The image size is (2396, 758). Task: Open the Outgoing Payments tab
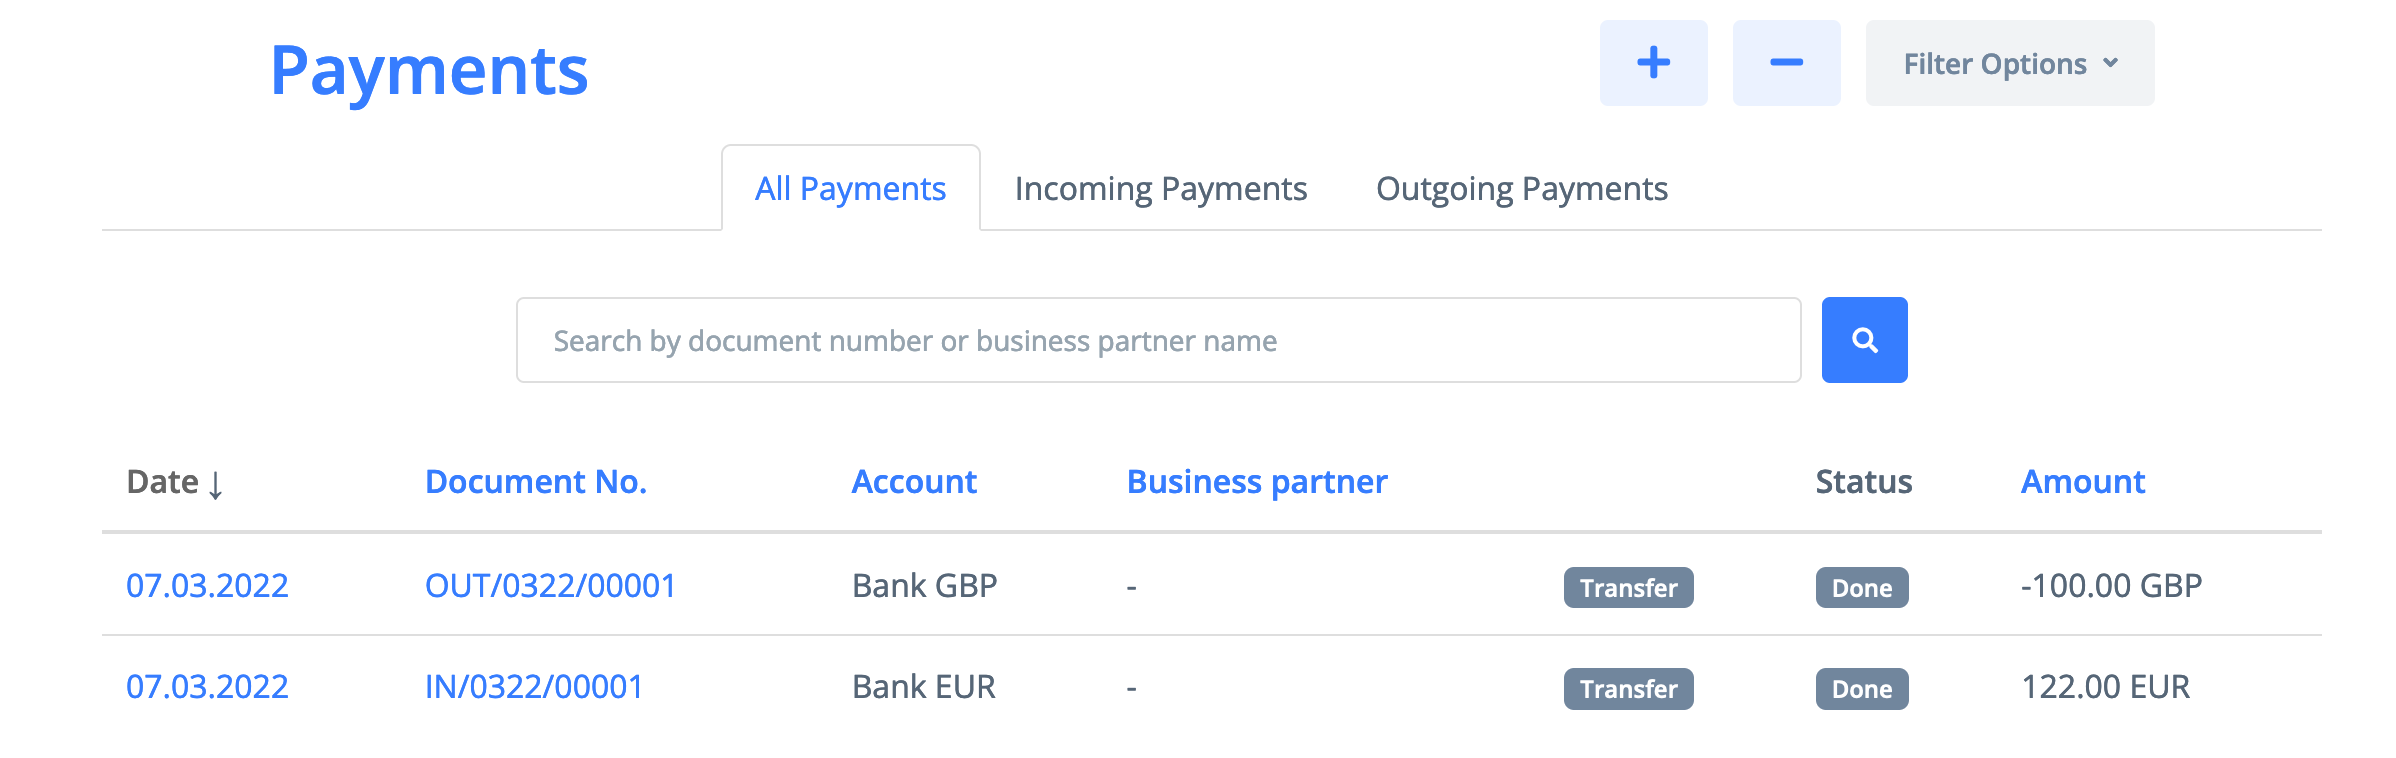(1521, 189)
